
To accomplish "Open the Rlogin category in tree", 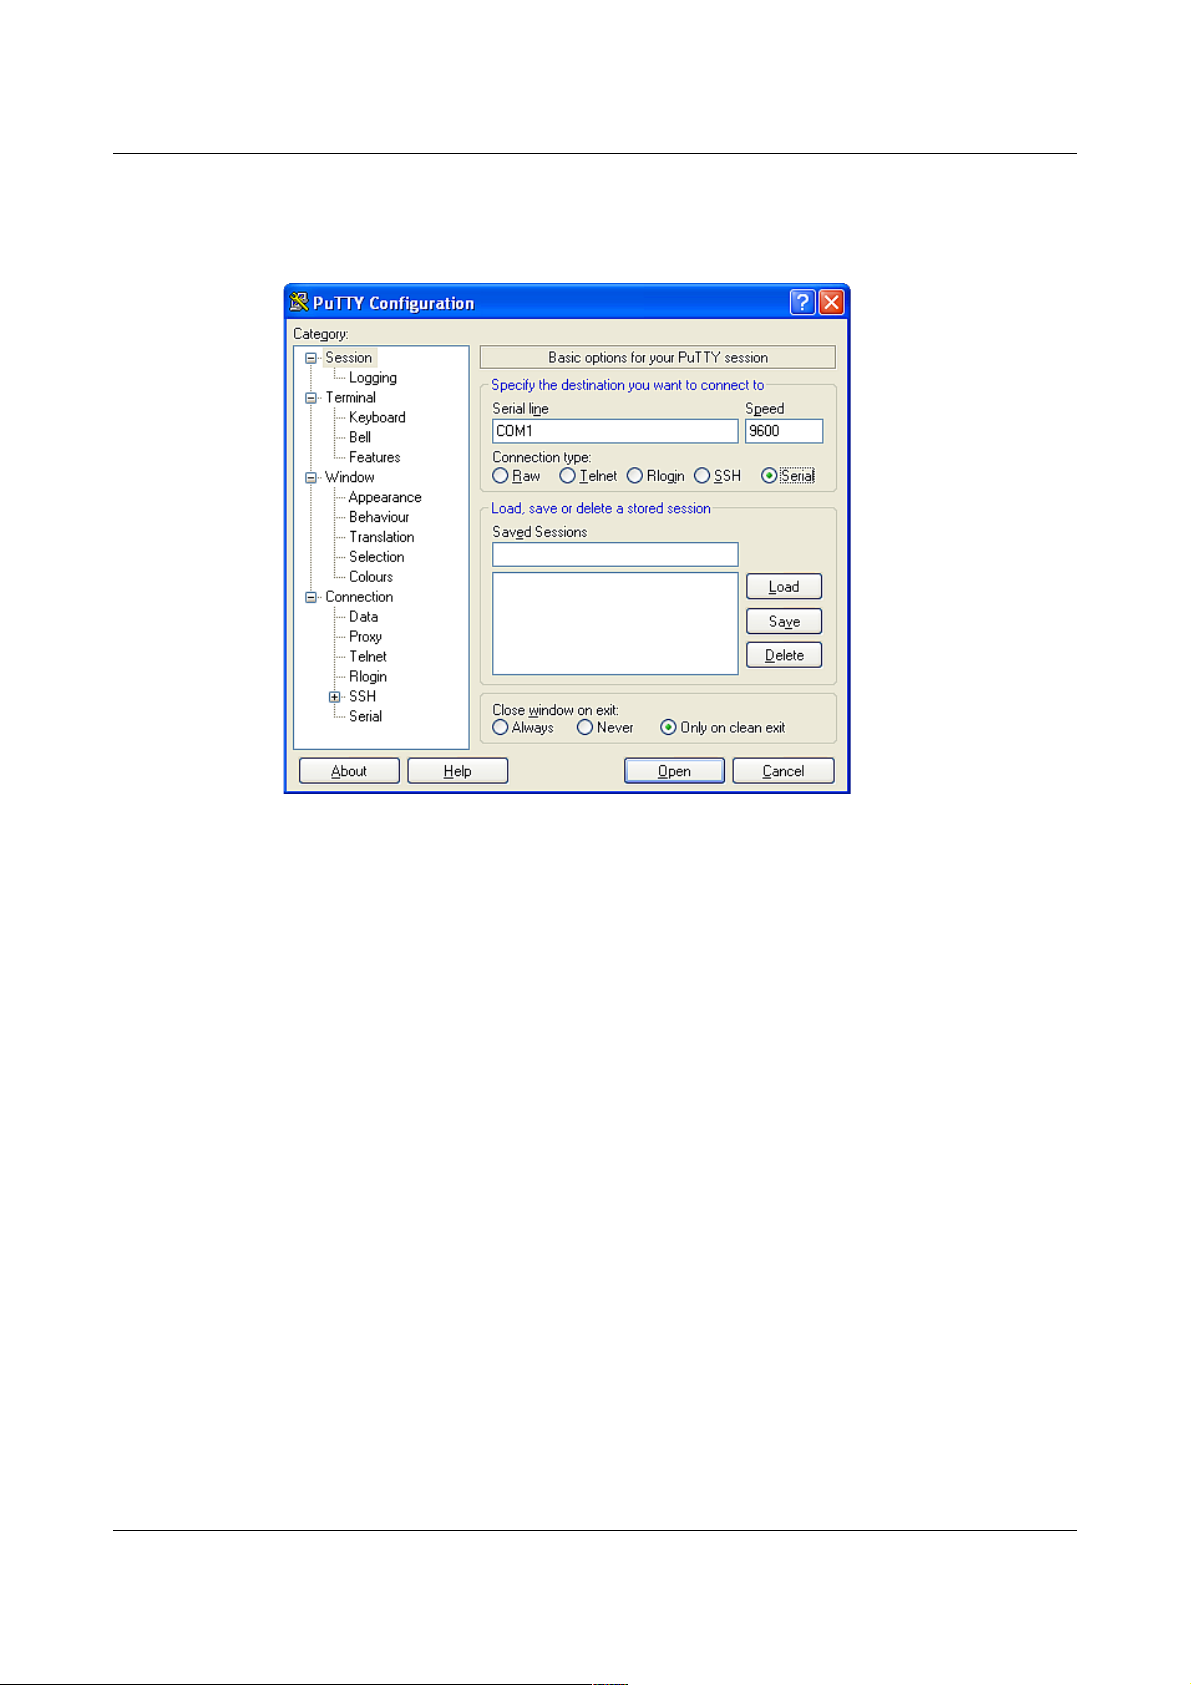I will [368, 677].
